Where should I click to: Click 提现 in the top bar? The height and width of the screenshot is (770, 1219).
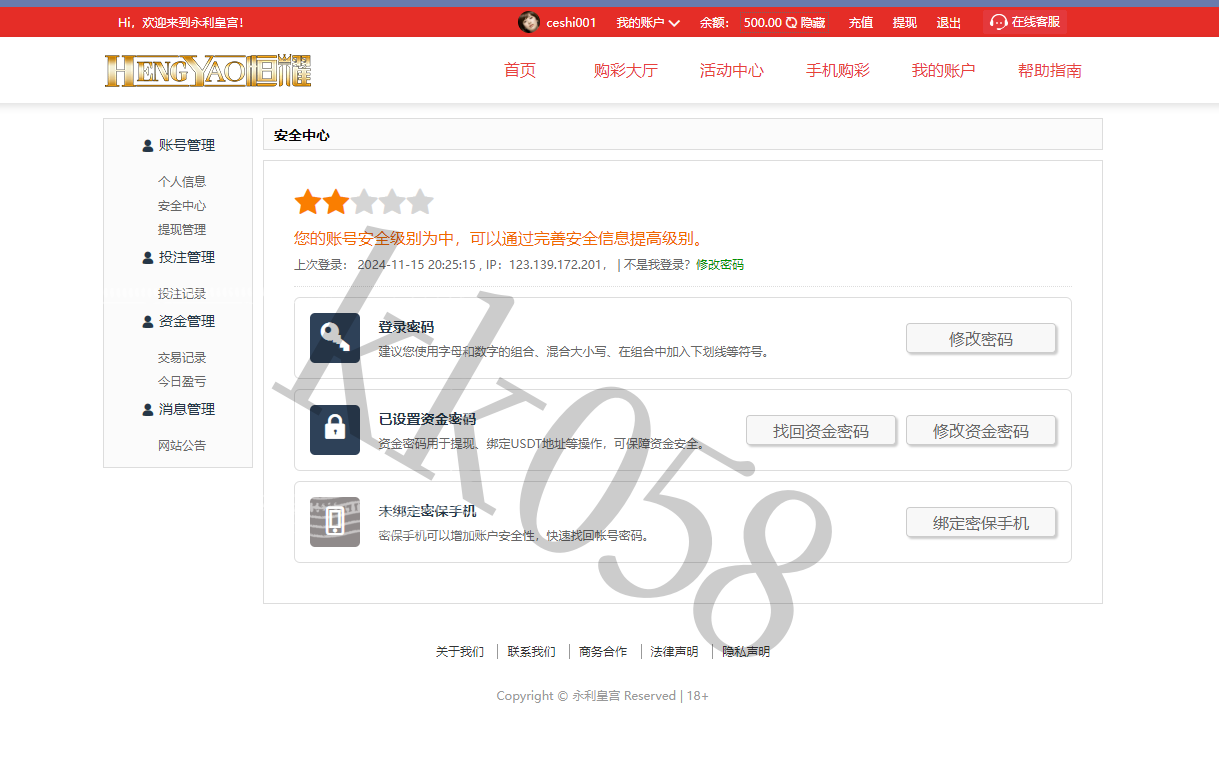click(905, 23)
